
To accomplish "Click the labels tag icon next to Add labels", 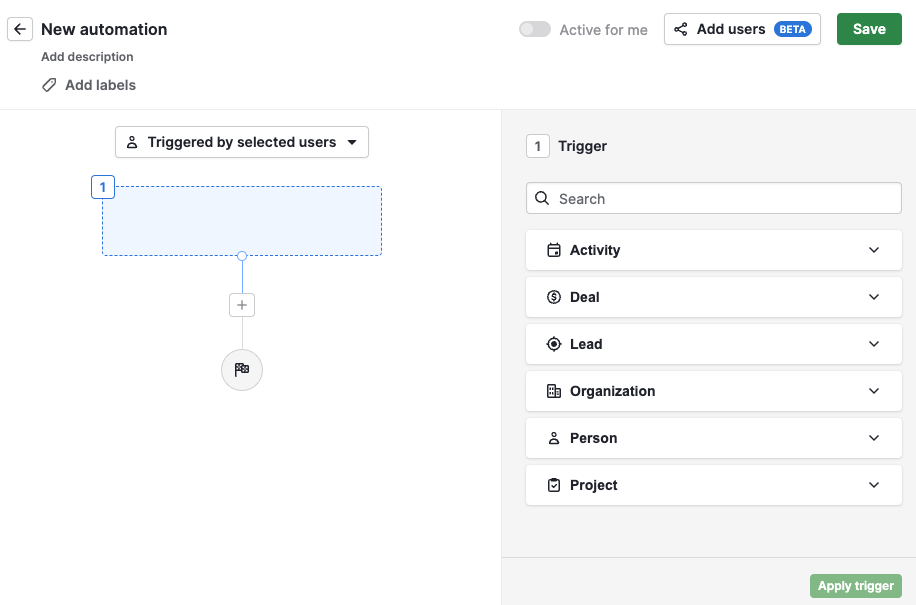I will (x=48, y=85).
